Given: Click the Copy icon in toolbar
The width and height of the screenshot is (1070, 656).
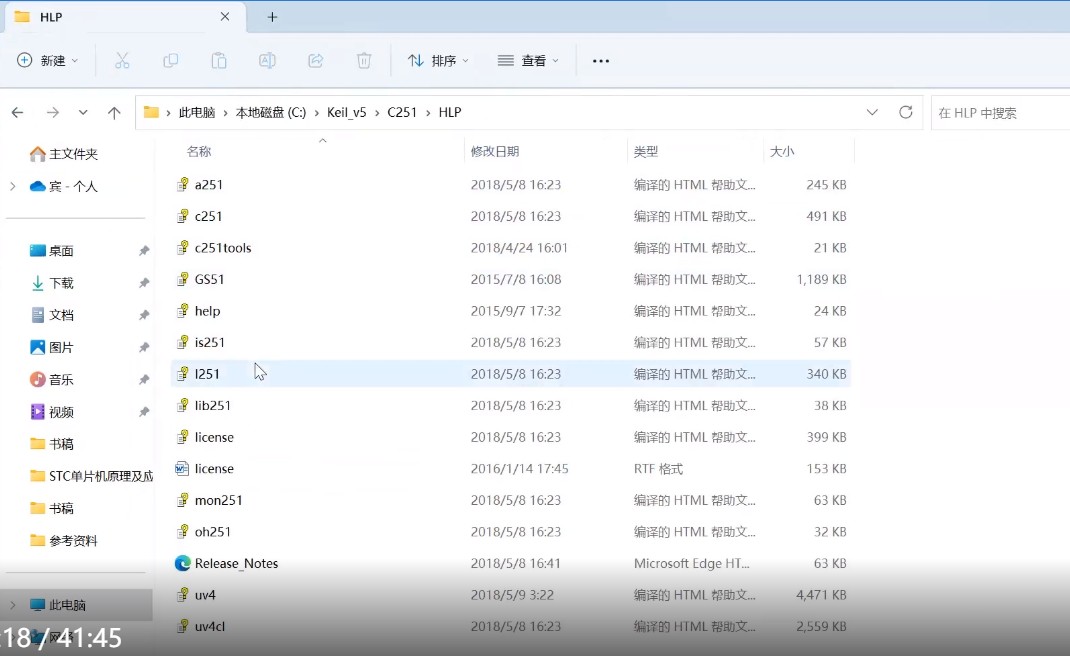Looking at the screenshot, I should click(x=170, y=60).
